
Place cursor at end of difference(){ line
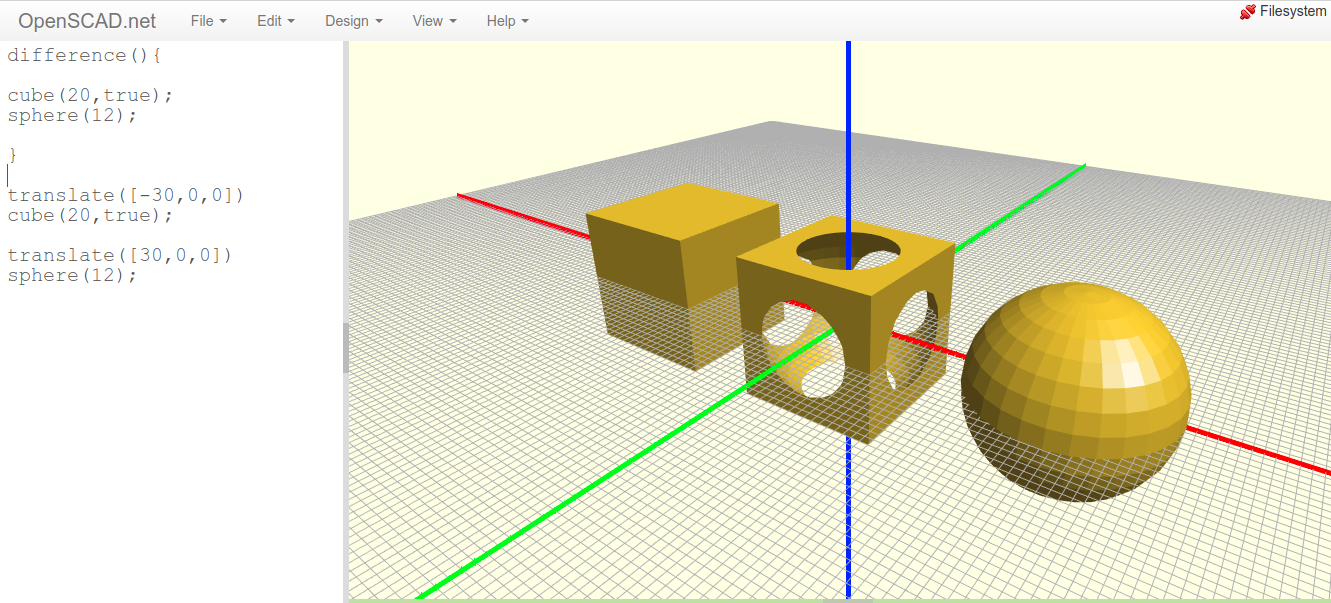pos(162,56)
